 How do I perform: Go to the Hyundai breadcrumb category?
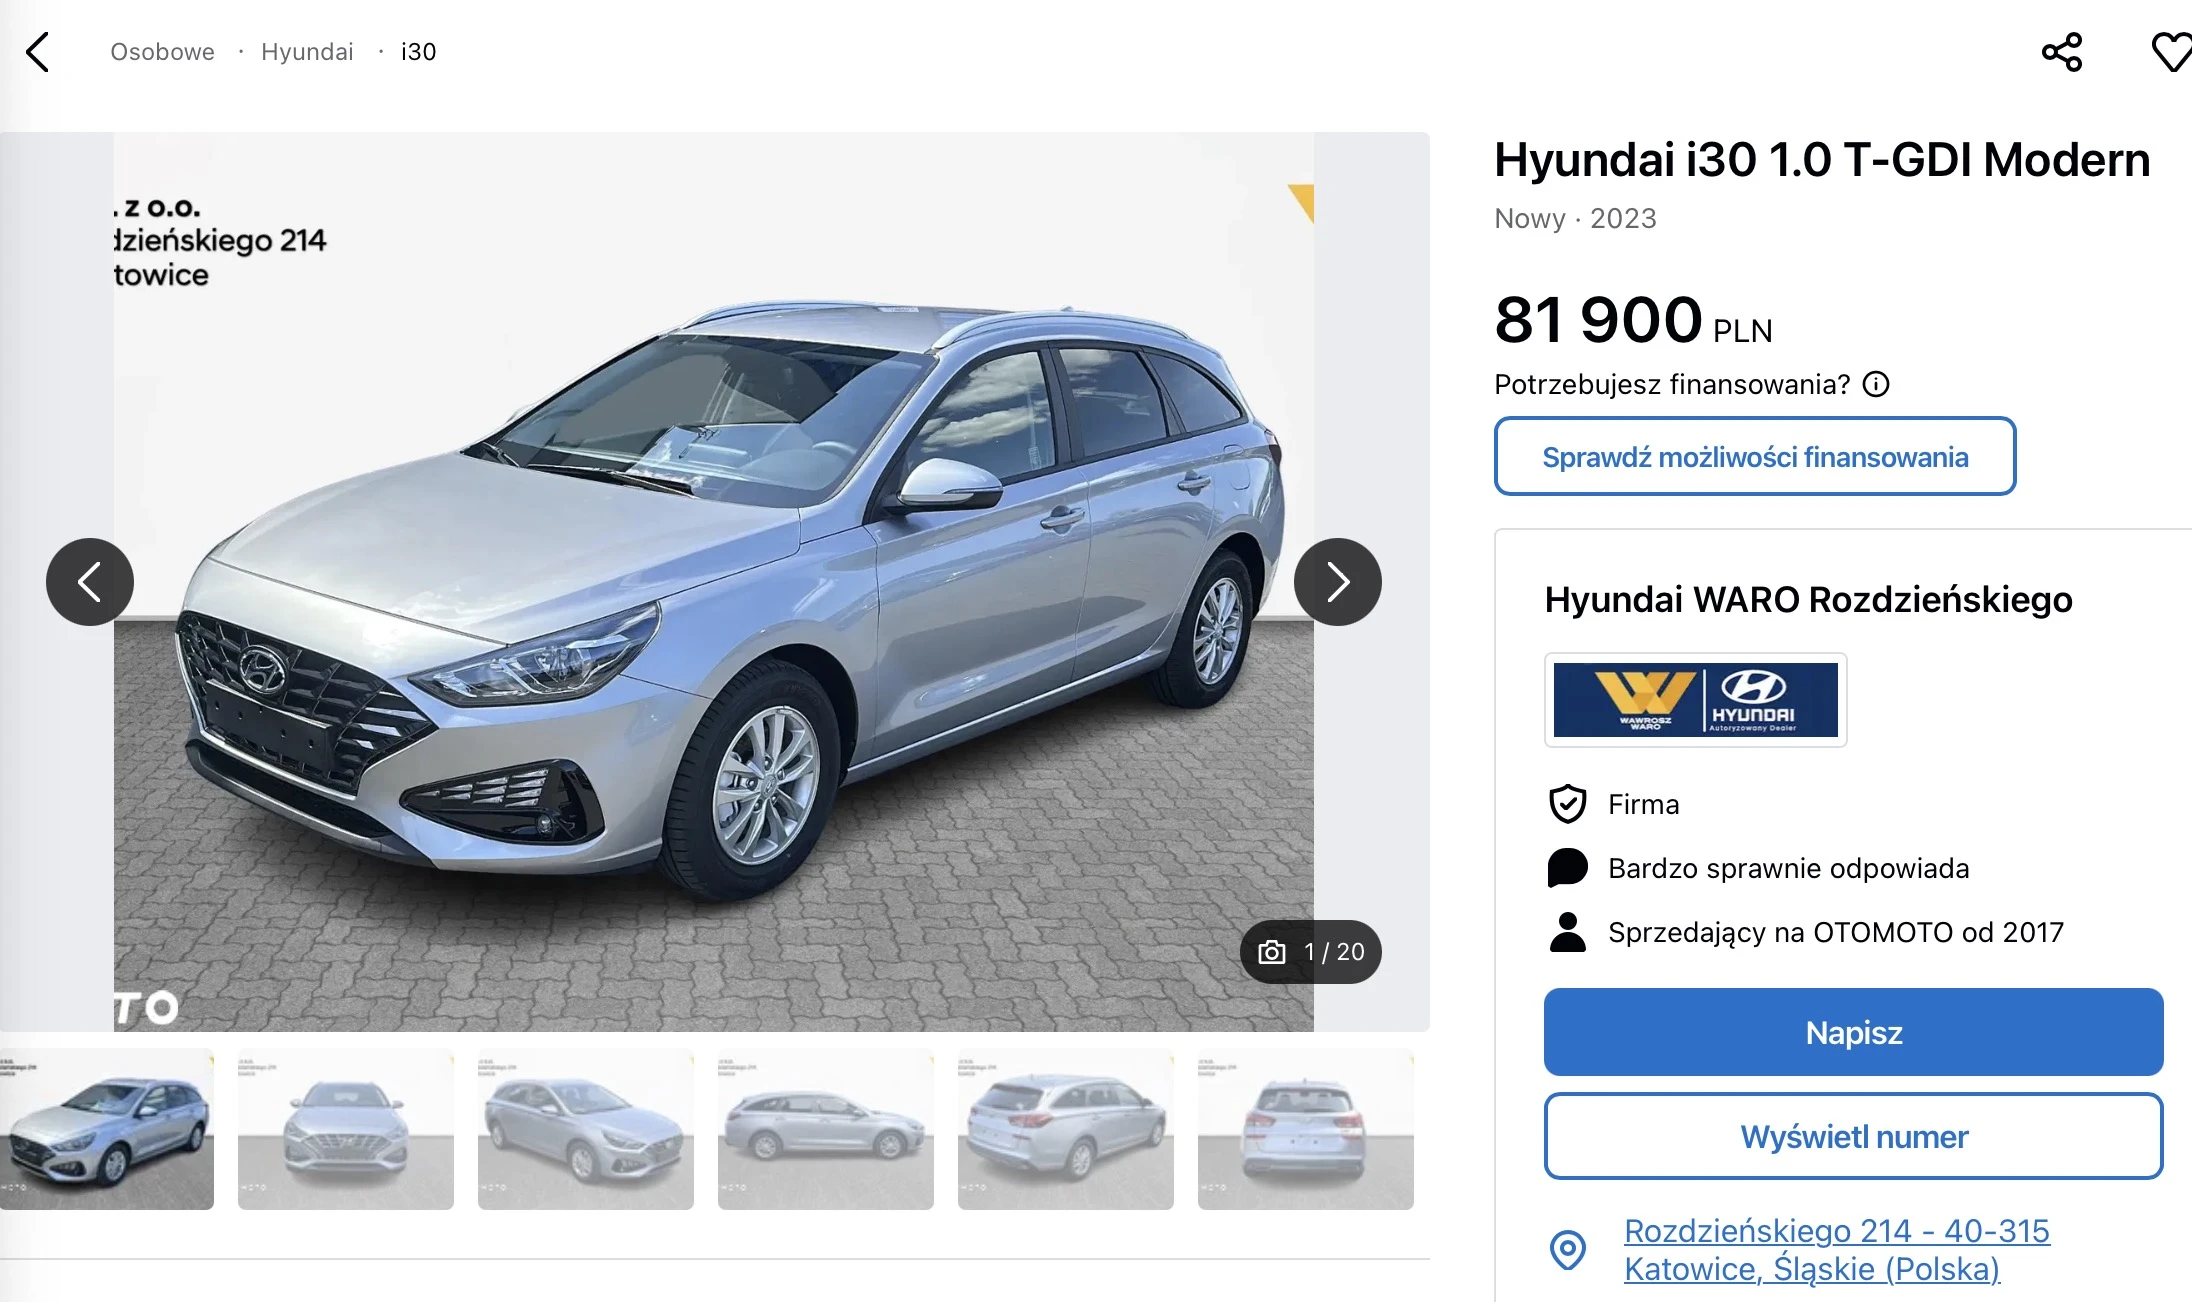pyautogui.click(x=307, y=52)
